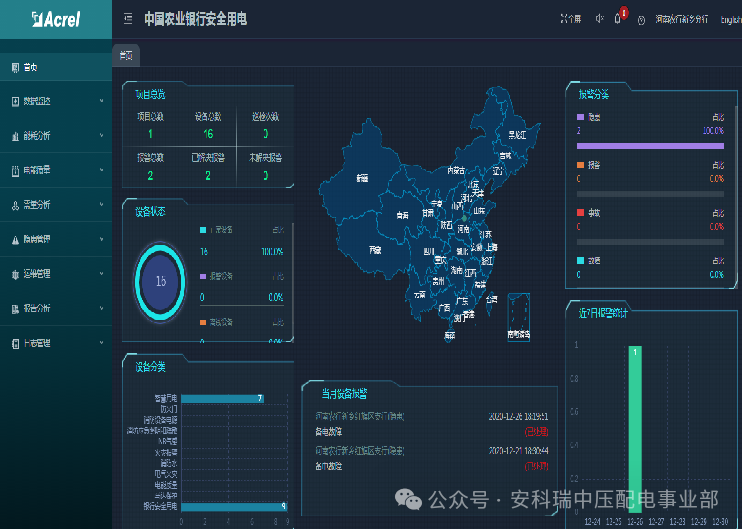The image size is (743, 530).
Task: Click the 项目总数 value 1
Action: (x=150, y=134)
